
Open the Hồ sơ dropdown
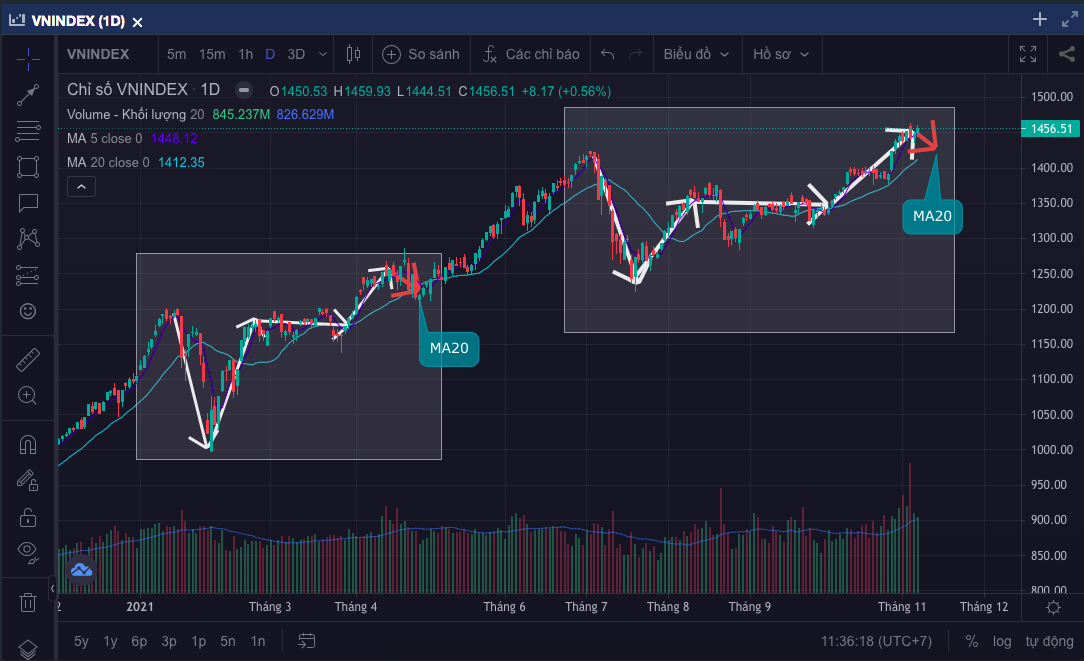pos(780,54)
